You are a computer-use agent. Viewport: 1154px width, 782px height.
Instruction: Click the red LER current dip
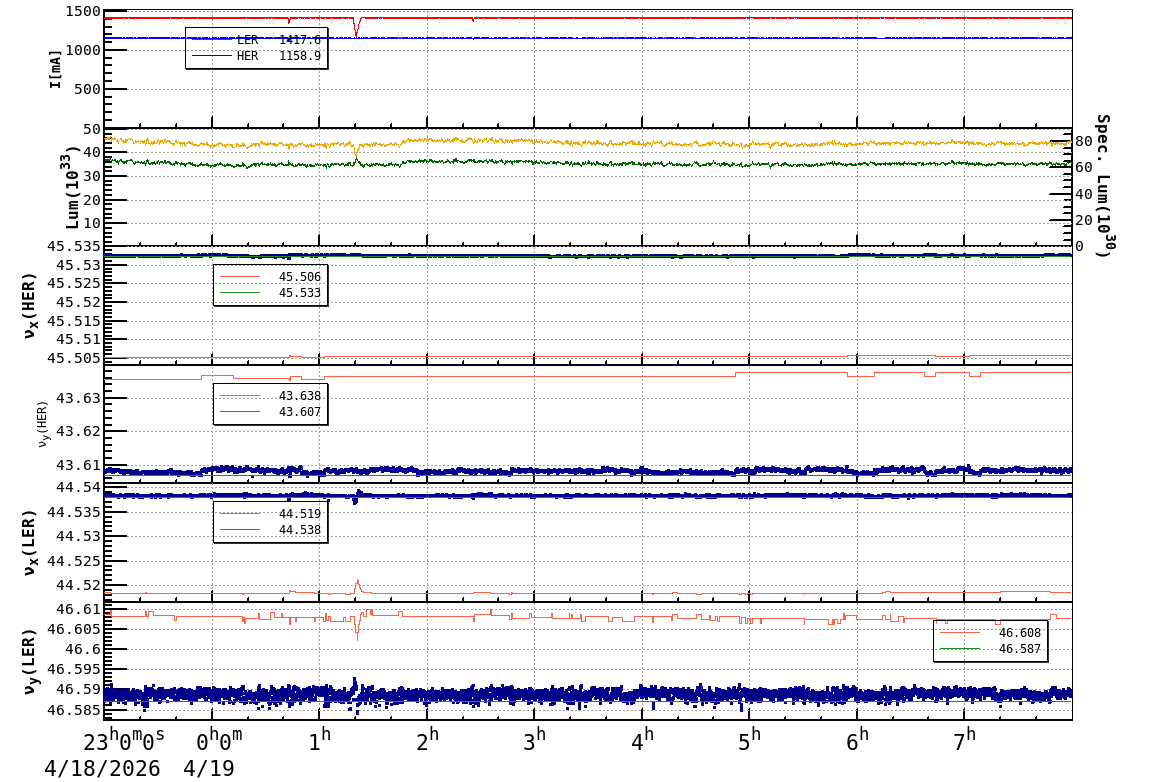tap(357, 30)
